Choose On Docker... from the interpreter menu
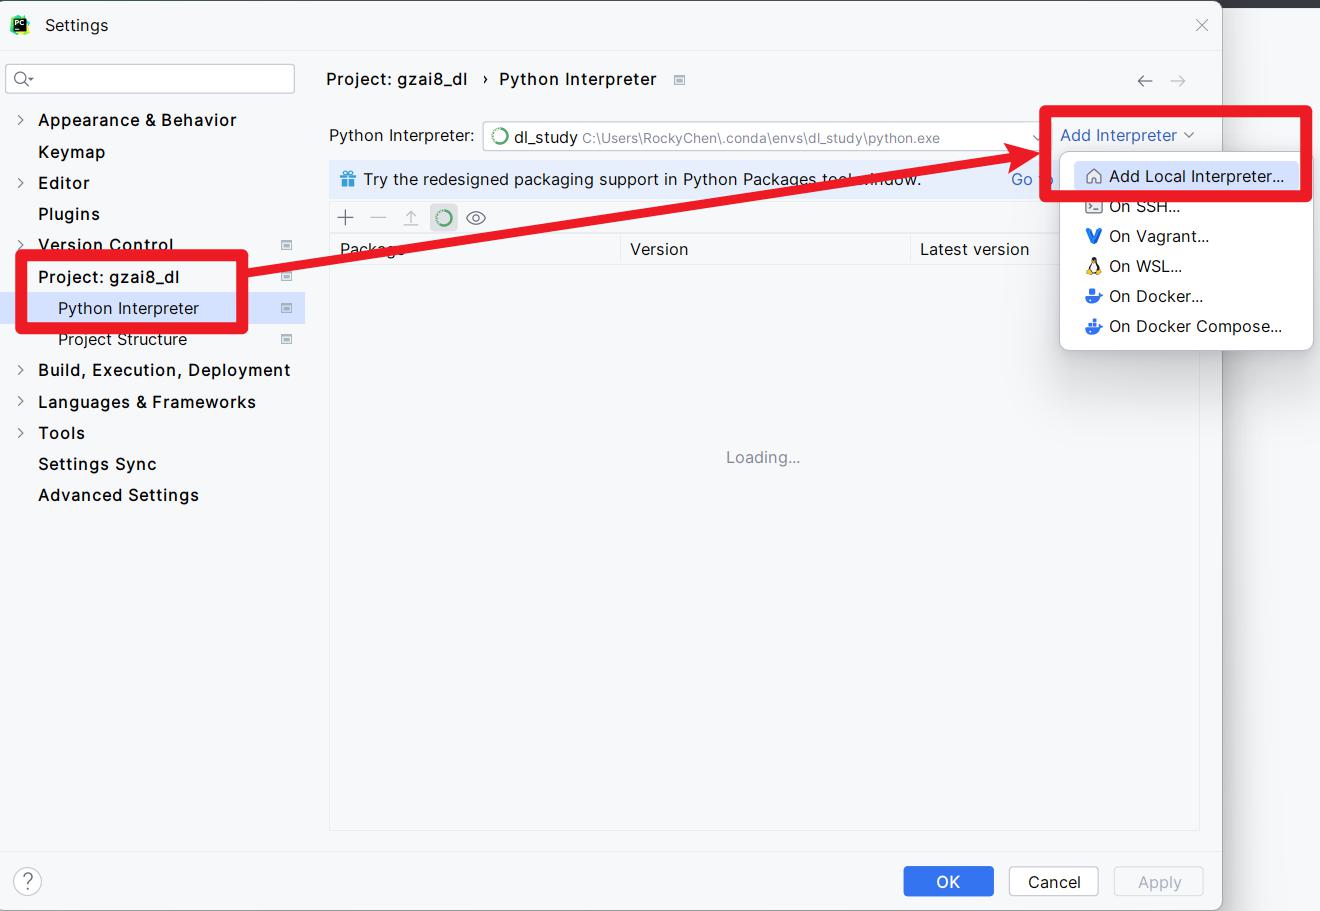1320x911 pixels. (1186, 296)
